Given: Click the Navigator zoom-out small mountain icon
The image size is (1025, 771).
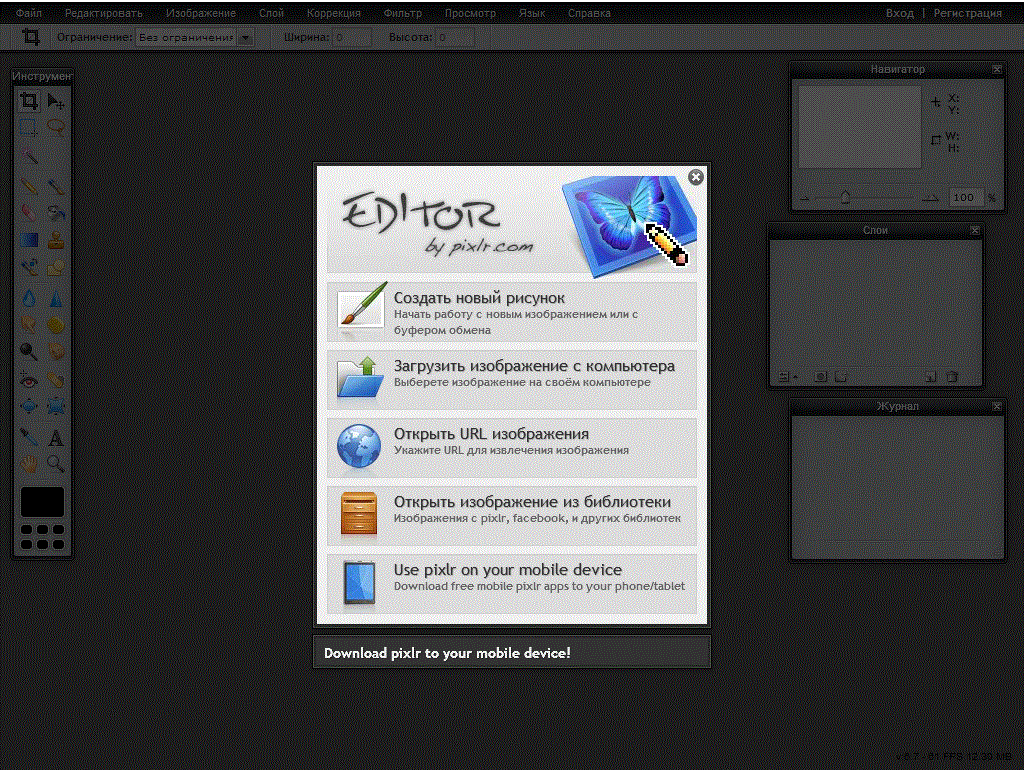Looking at the screenshot, I should [804, 197].
